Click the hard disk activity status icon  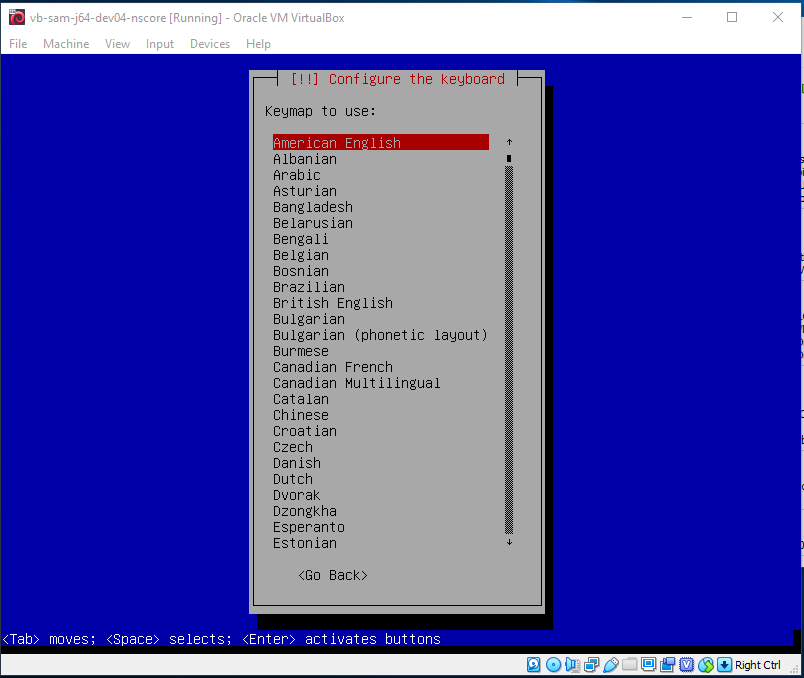coord(533,665)
